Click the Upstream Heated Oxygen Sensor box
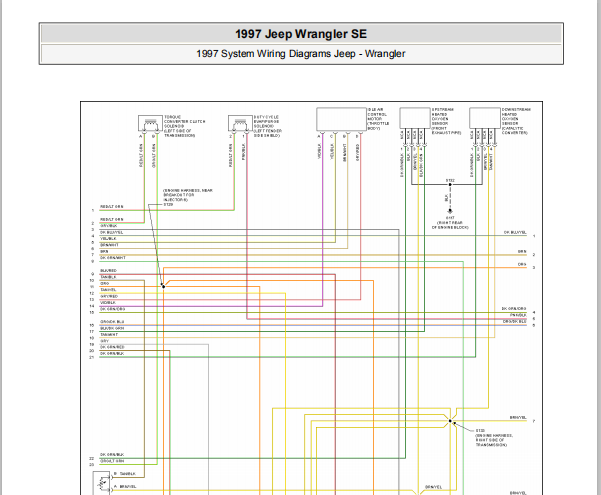Viewport: 601px width, 495px height. tap(415, 118)
